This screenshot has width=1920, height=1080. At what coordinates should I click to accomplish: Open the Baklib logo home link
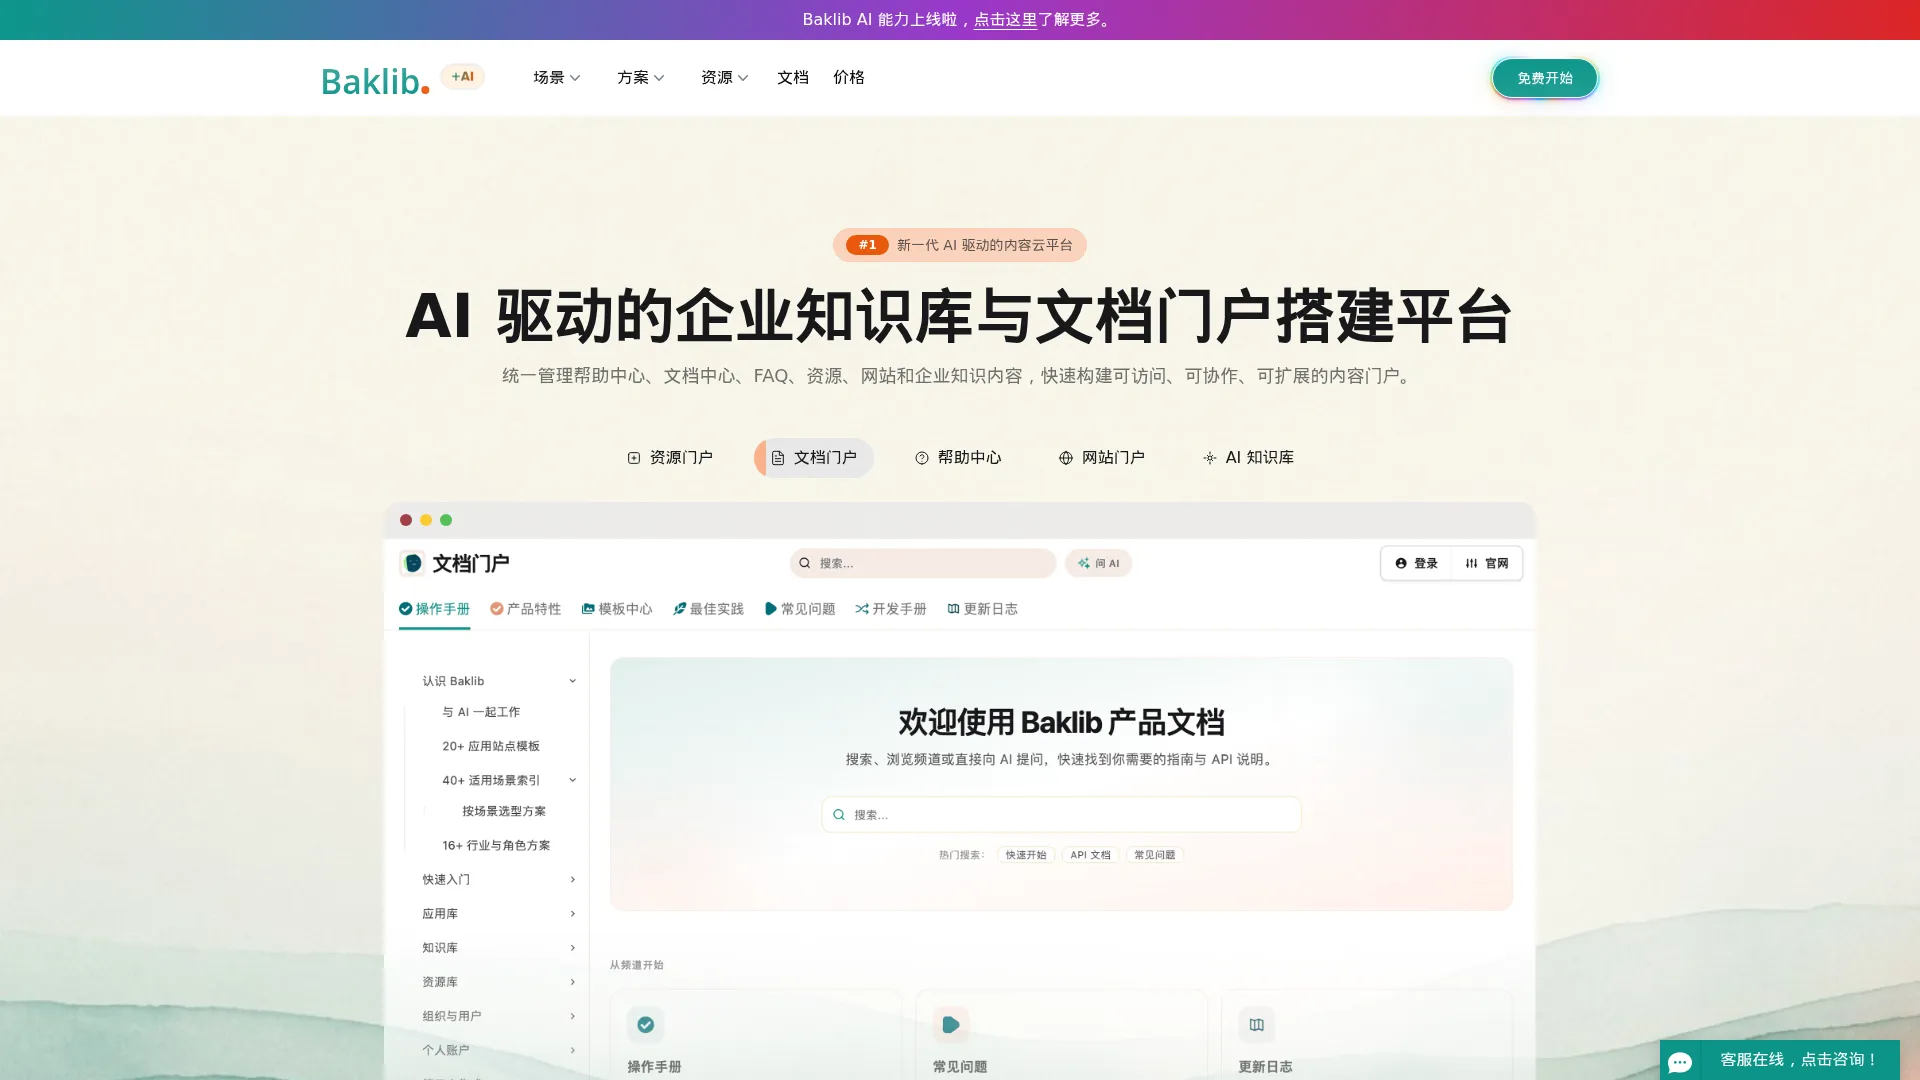(x=375, y=80)
